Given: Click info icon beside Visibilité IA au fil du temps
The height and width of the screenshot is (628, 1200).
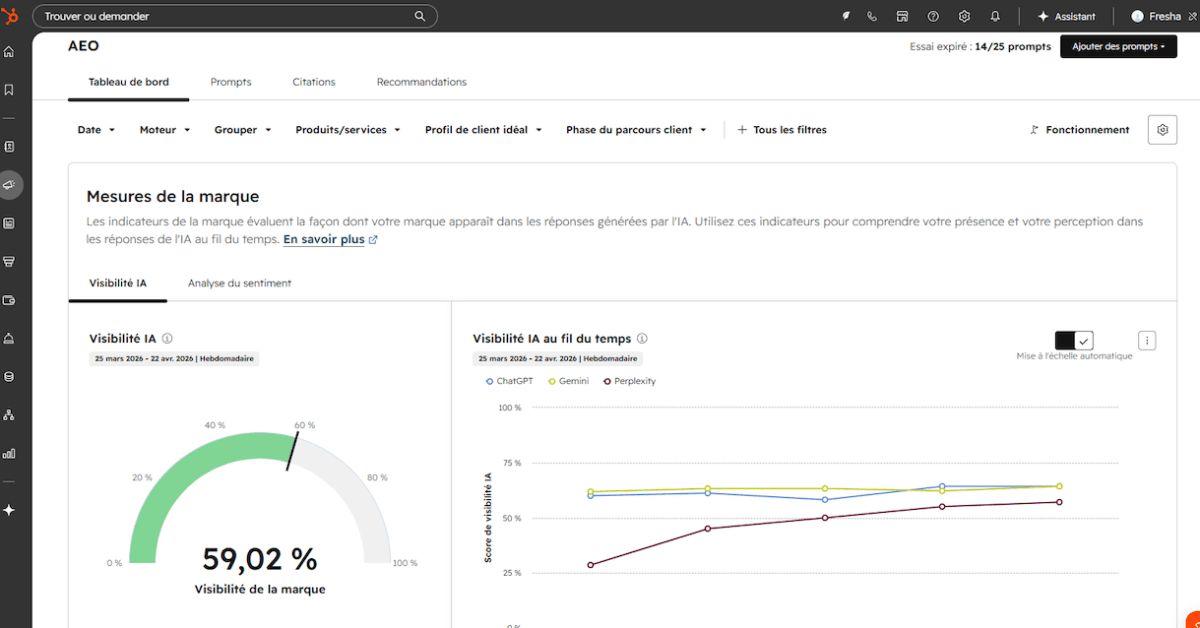Looking at the screenshot, I should pos(642,339).
